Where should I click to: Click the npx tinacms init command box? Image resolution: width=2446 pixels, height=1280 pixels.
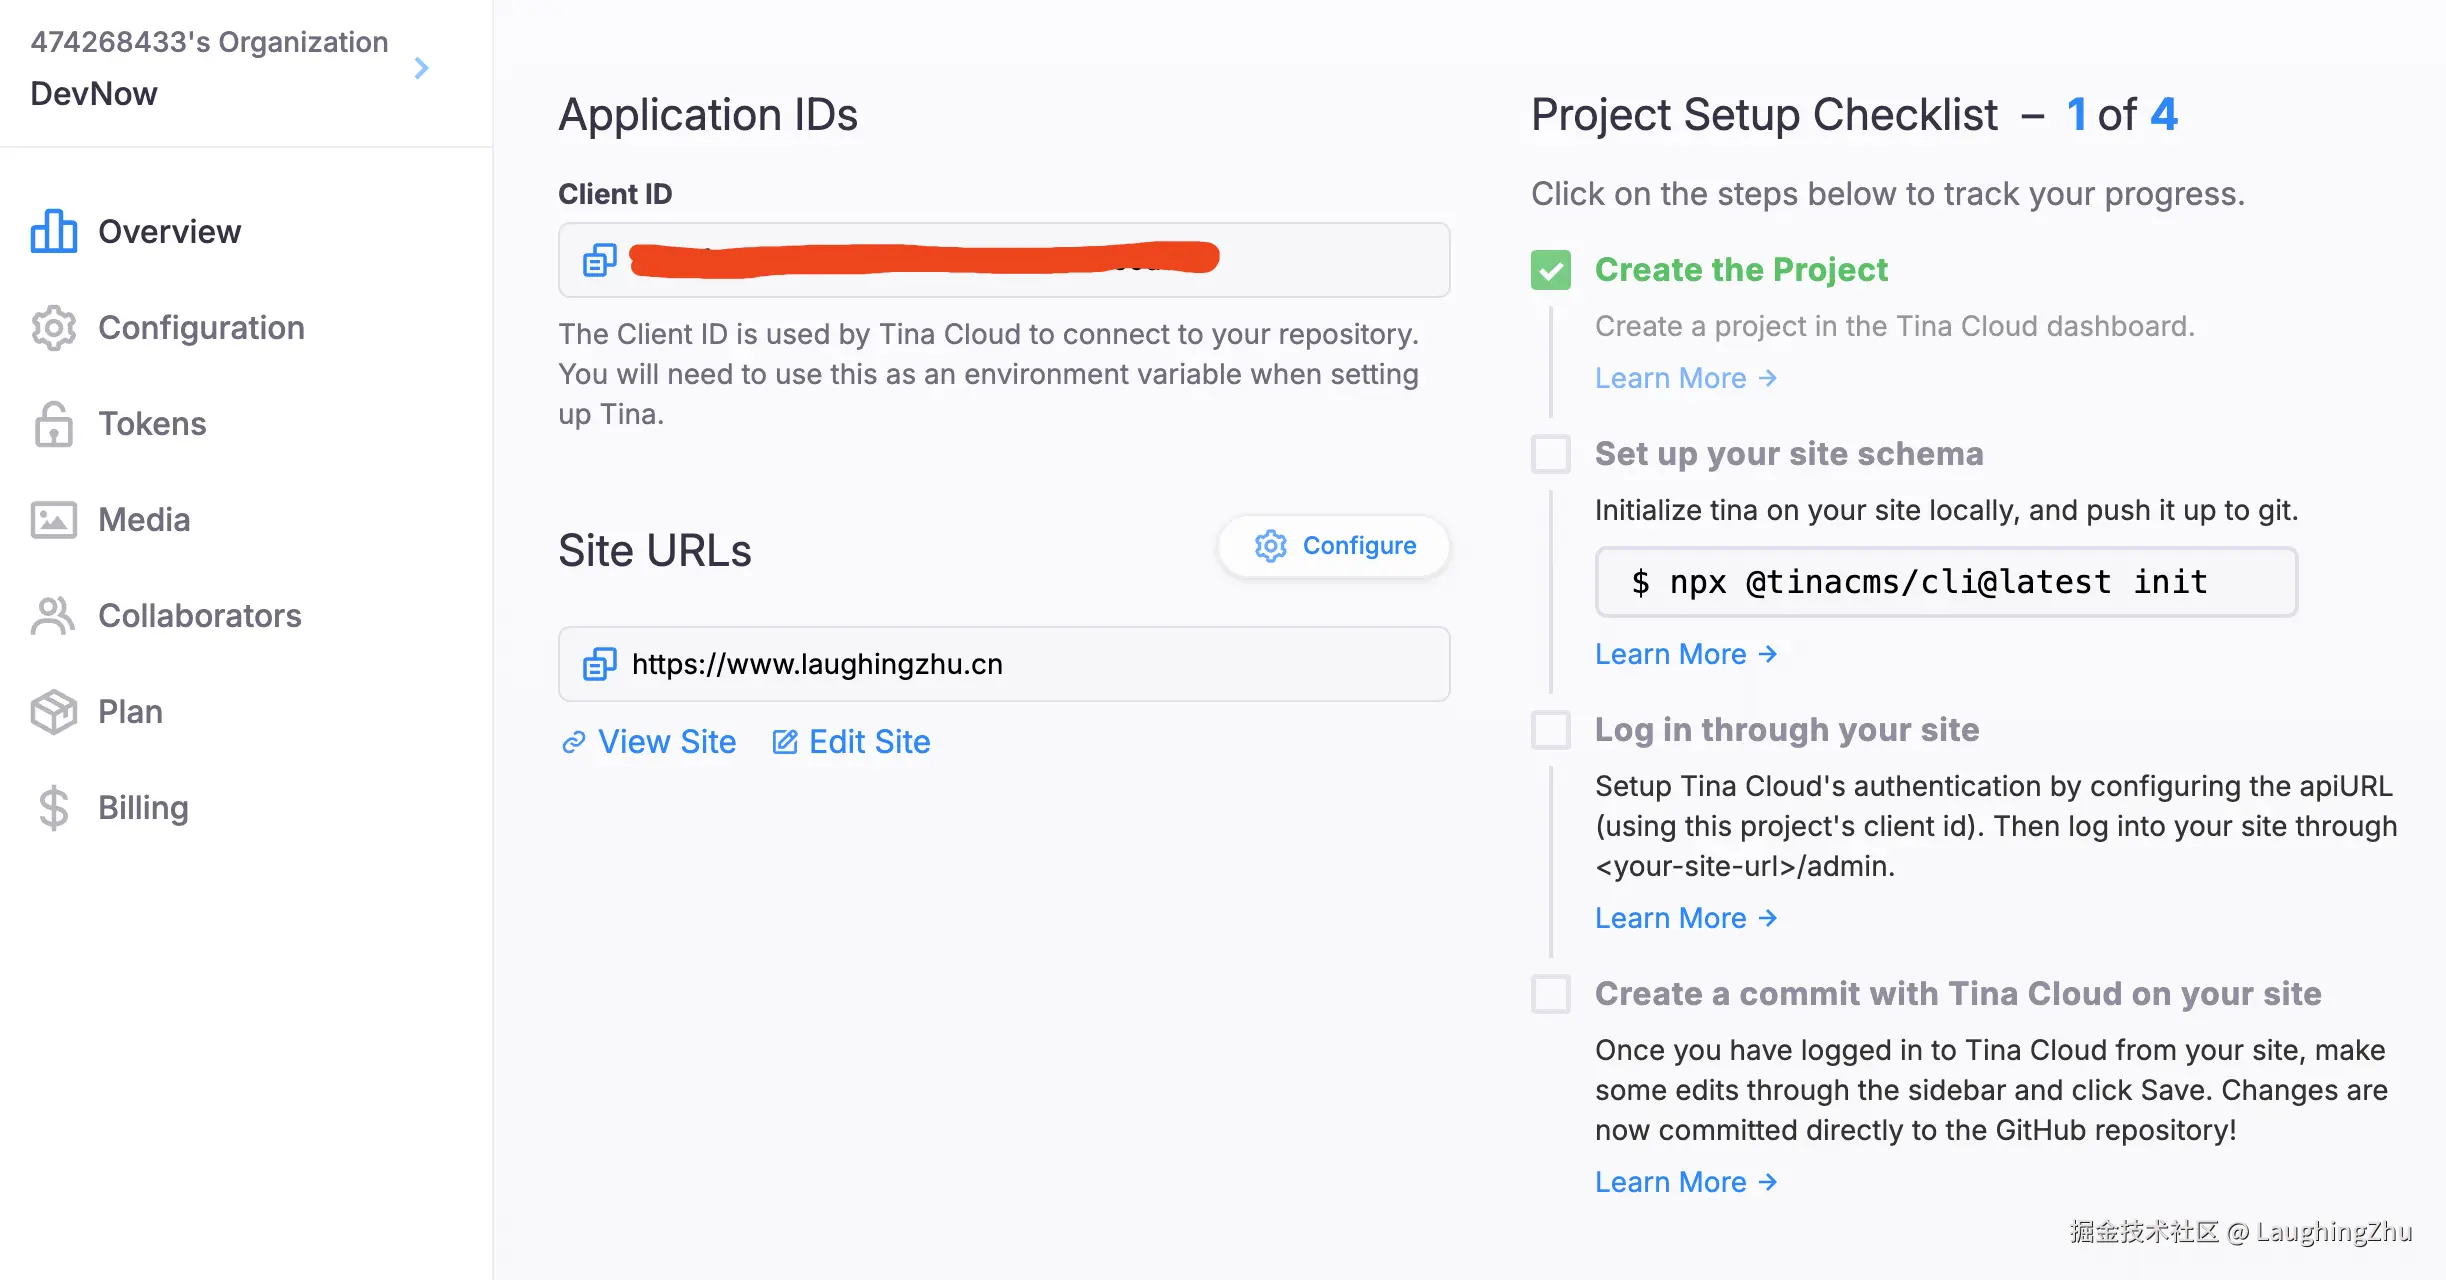point(1945,582)
